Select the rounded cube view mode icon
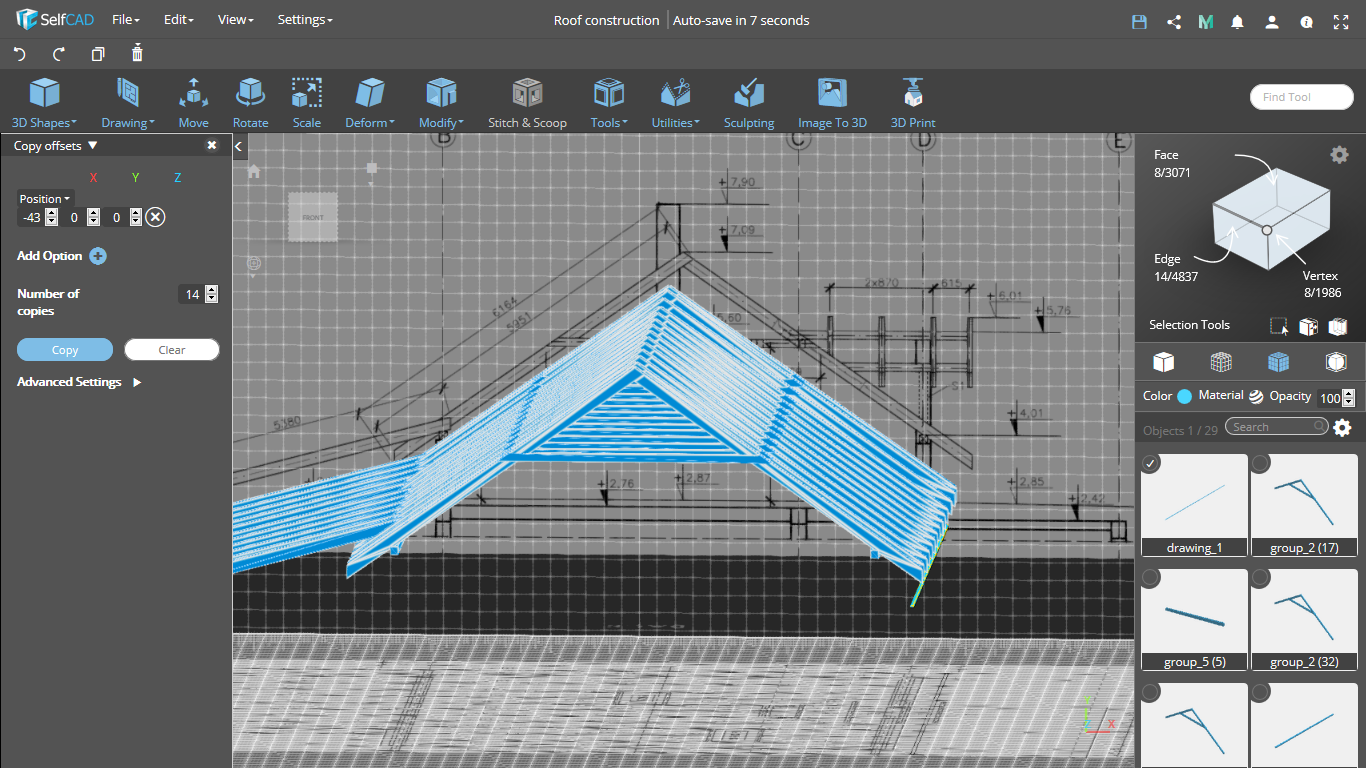This screenshot has width=1366, height=768. [1336, 361]
